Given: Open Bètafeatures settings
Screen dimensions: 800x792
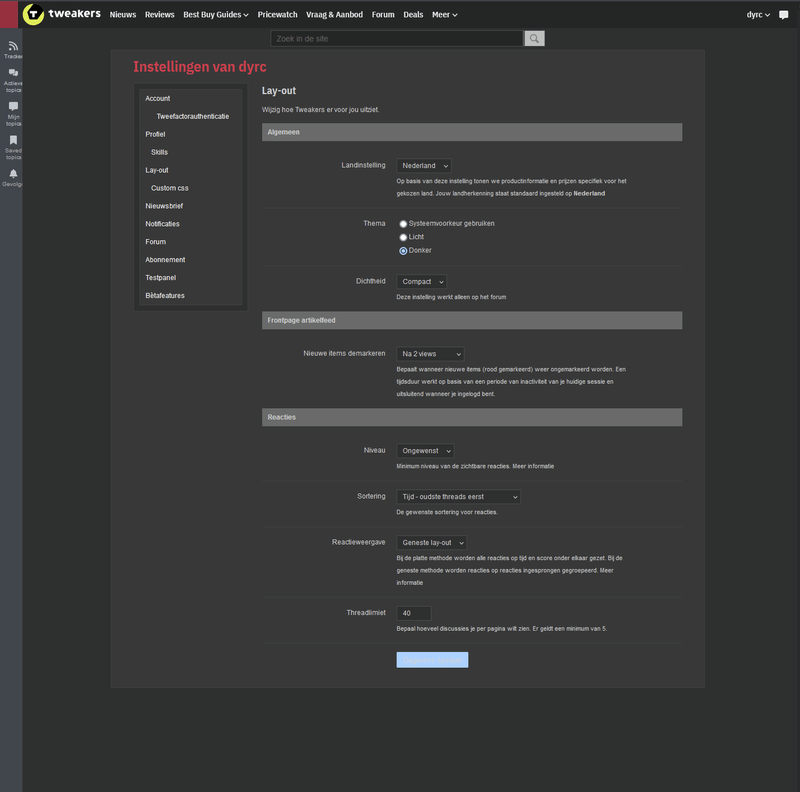Looking at the screenshot, I should pos(165,295).
